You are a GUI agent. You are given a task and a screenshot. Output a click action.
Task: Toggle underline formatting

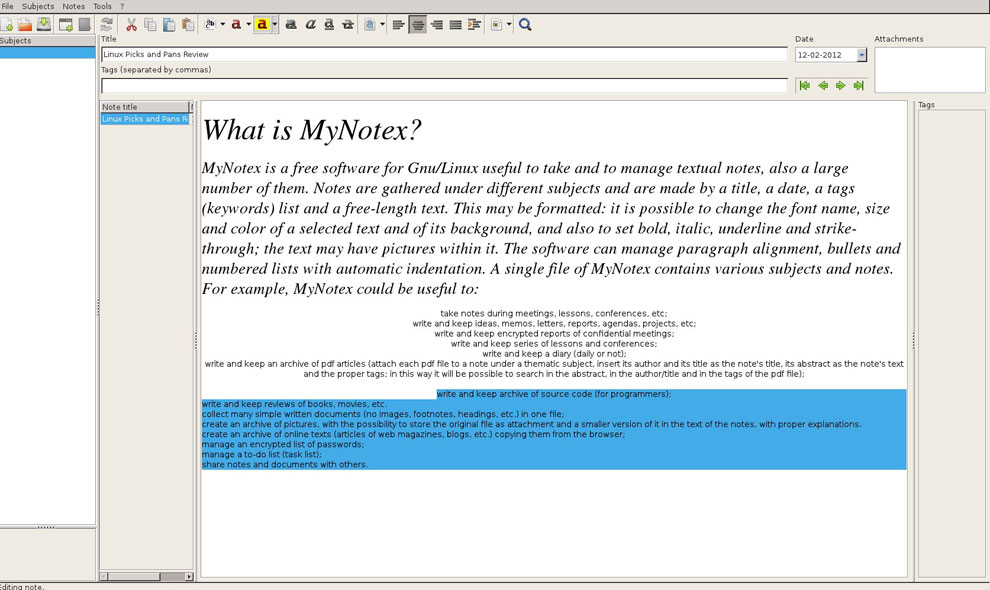pyautogui.click(x=329, y=25)
